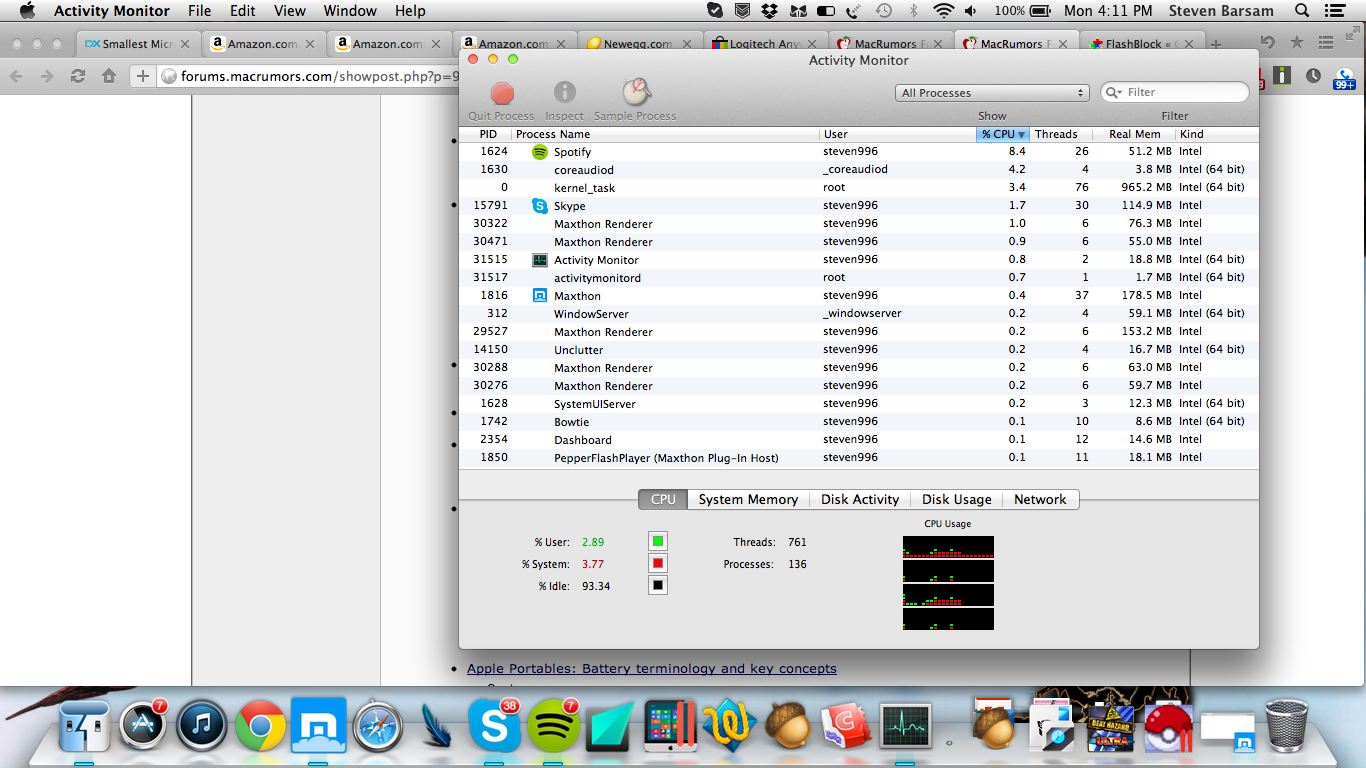Open Google Chrome from the Dock
Image resolution: width=1366 pixels, height=768 pixels.
(x=261, y=725)
